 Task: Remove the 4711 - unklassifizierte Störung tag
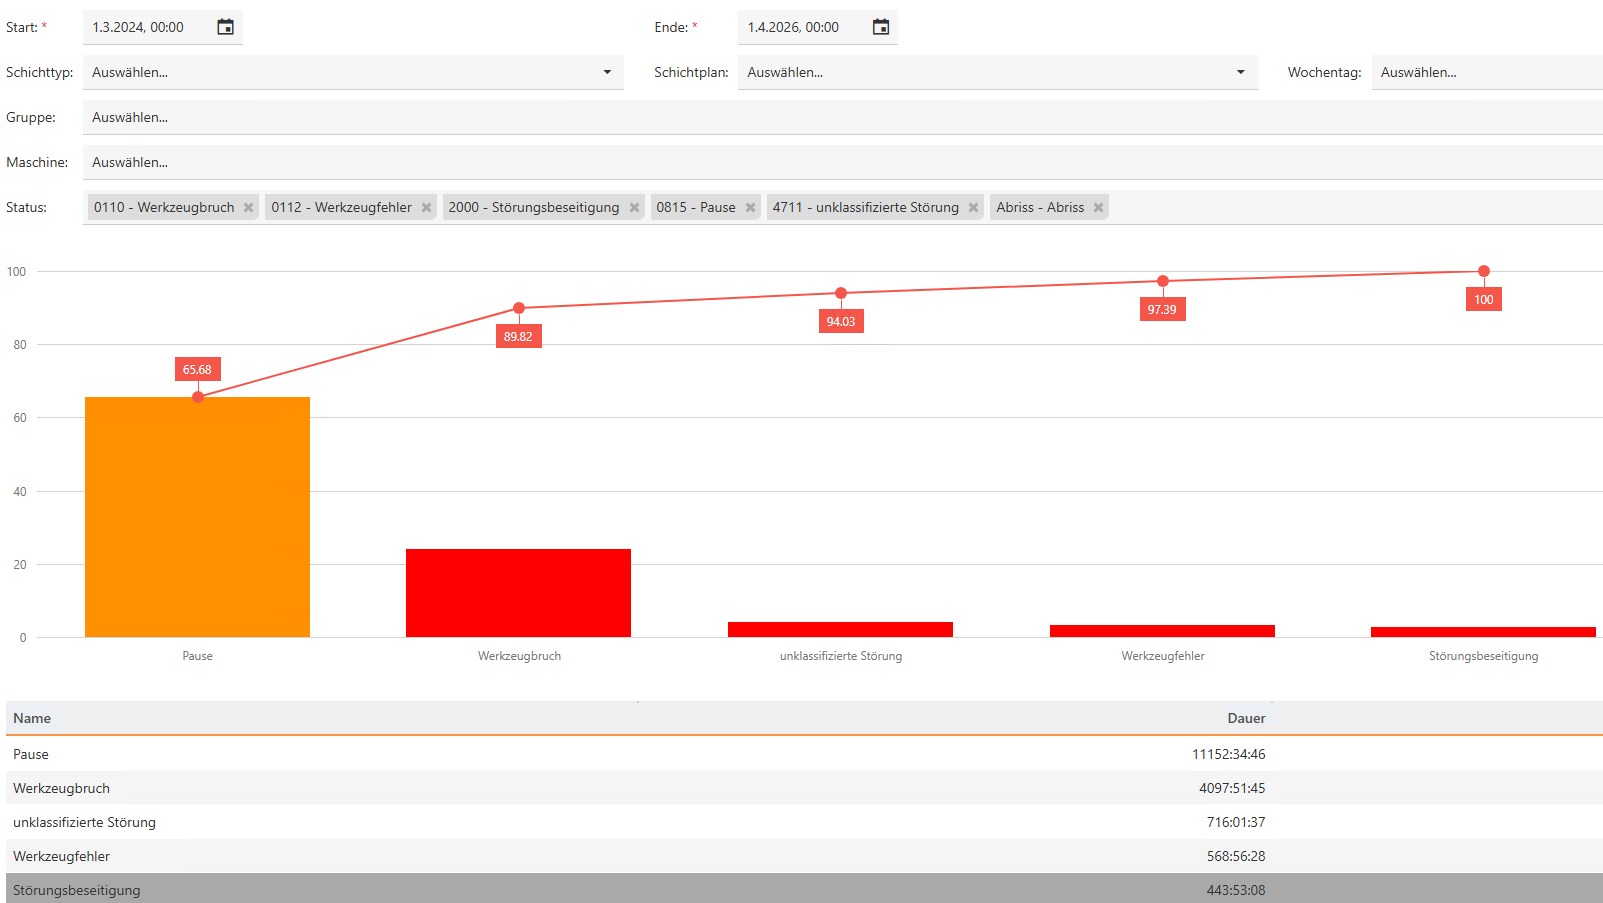tap(973, 208)
